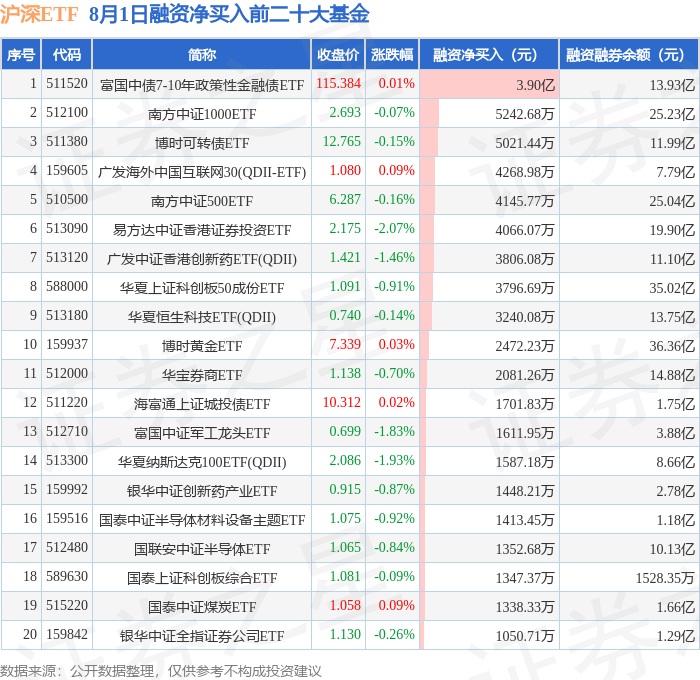Screen dimensions: 700x680
Task: Select change value -2.07%
Action: pos(394,229)
